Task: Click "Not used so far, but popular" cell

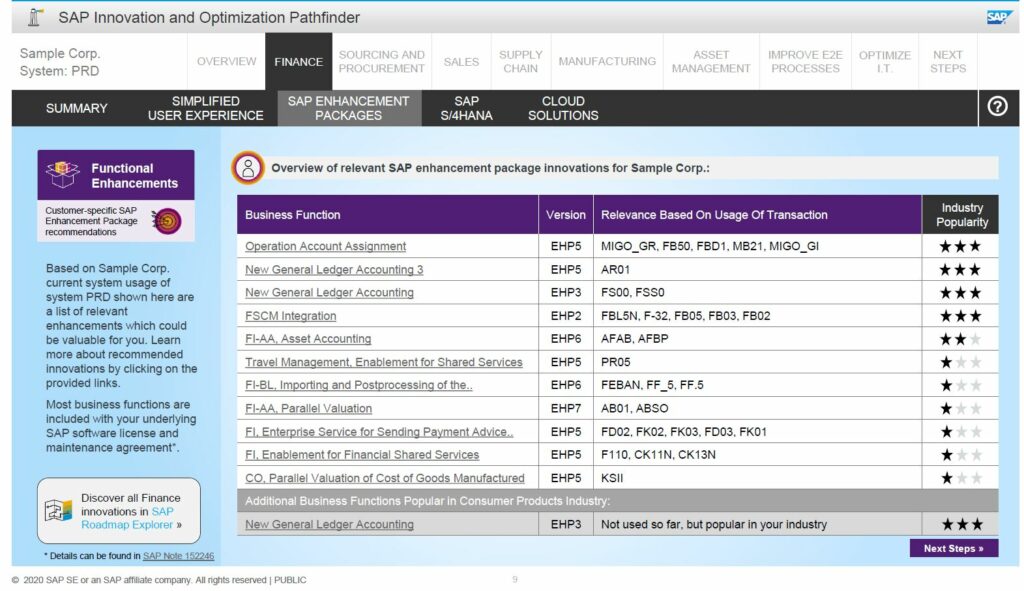Action: pyautogui.click(x=758, y=524)
